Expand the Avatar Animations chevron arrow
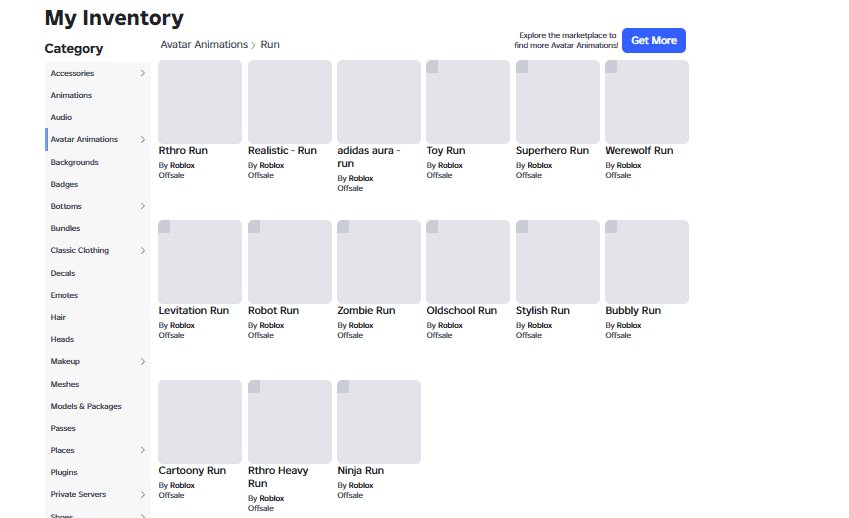The image size is (849, 518). 142,140
